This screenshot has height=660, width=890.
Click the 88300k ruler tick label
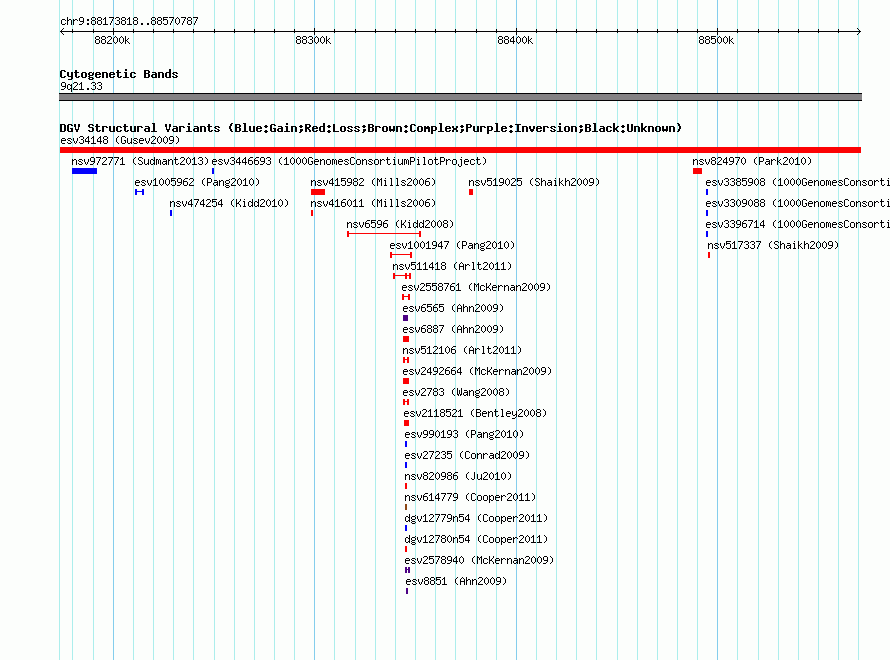(313, 40)
